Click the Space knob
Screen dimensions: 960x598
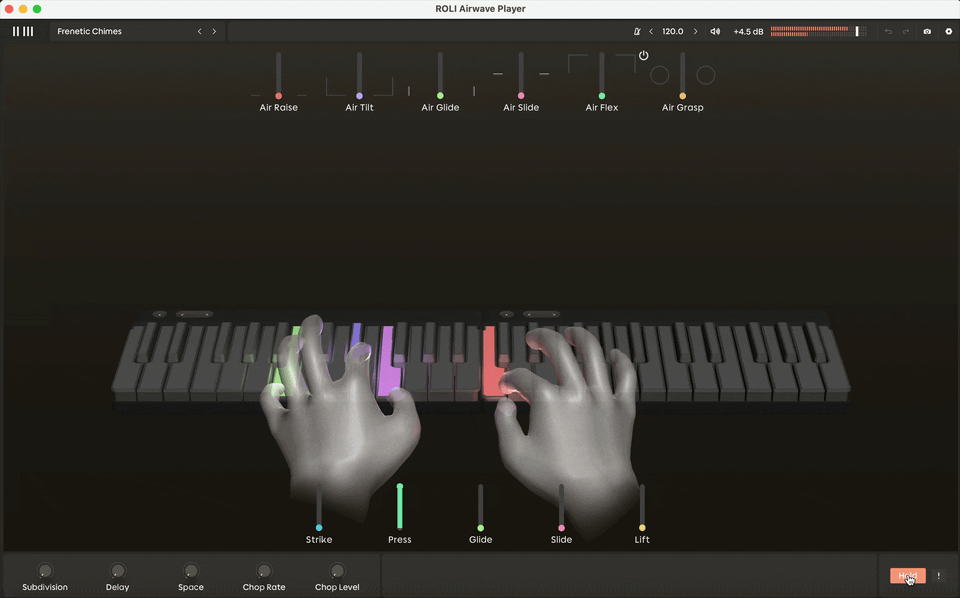(191, 570)
